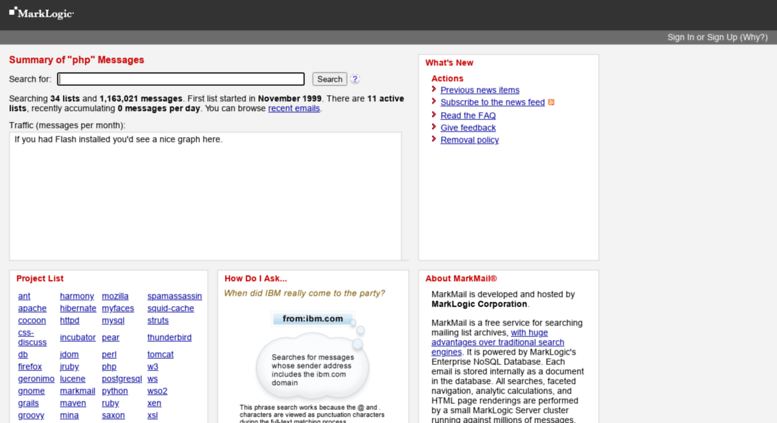Open the squid-cache project link
This screenshot has height=423, width=777.
tap(170, 308)
